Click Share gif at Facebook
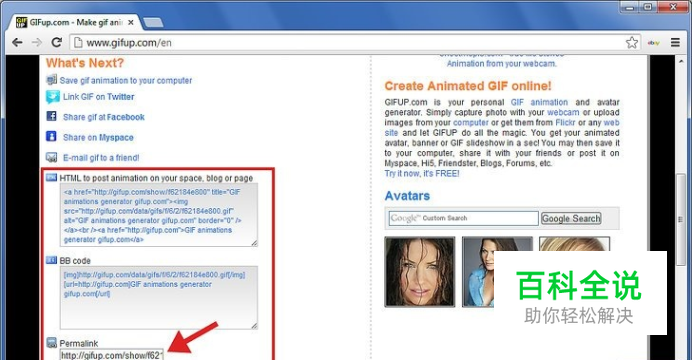The width and height of the screenshot is (692, 360). pyautogui.click(x=104, y=117)
